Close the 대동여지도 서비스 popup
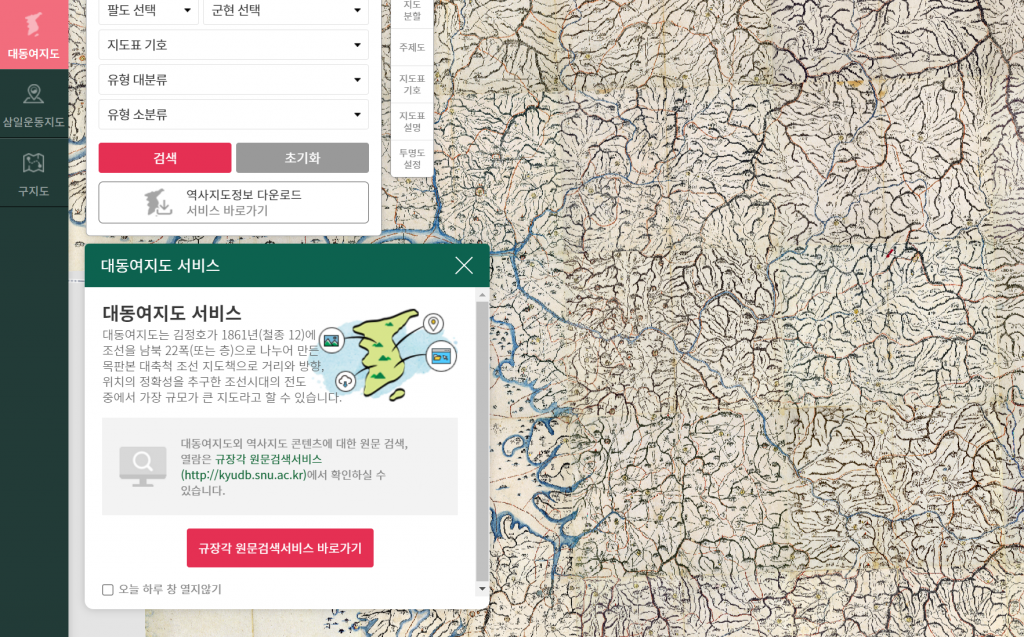 pos(464,265)
